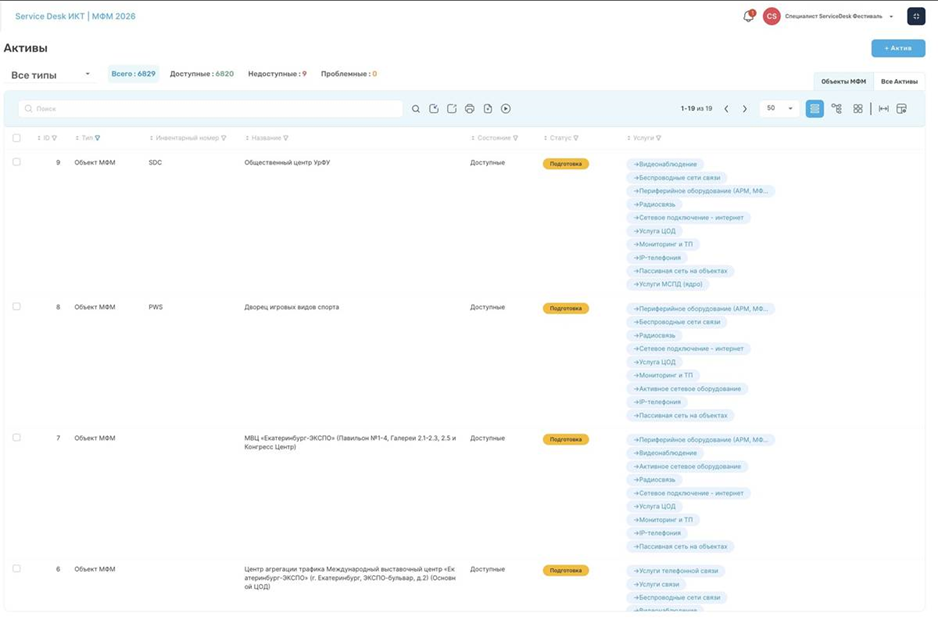The image size is (938, 624).
Task: Open filter for Инвентарный номер column
Action: 224,138
